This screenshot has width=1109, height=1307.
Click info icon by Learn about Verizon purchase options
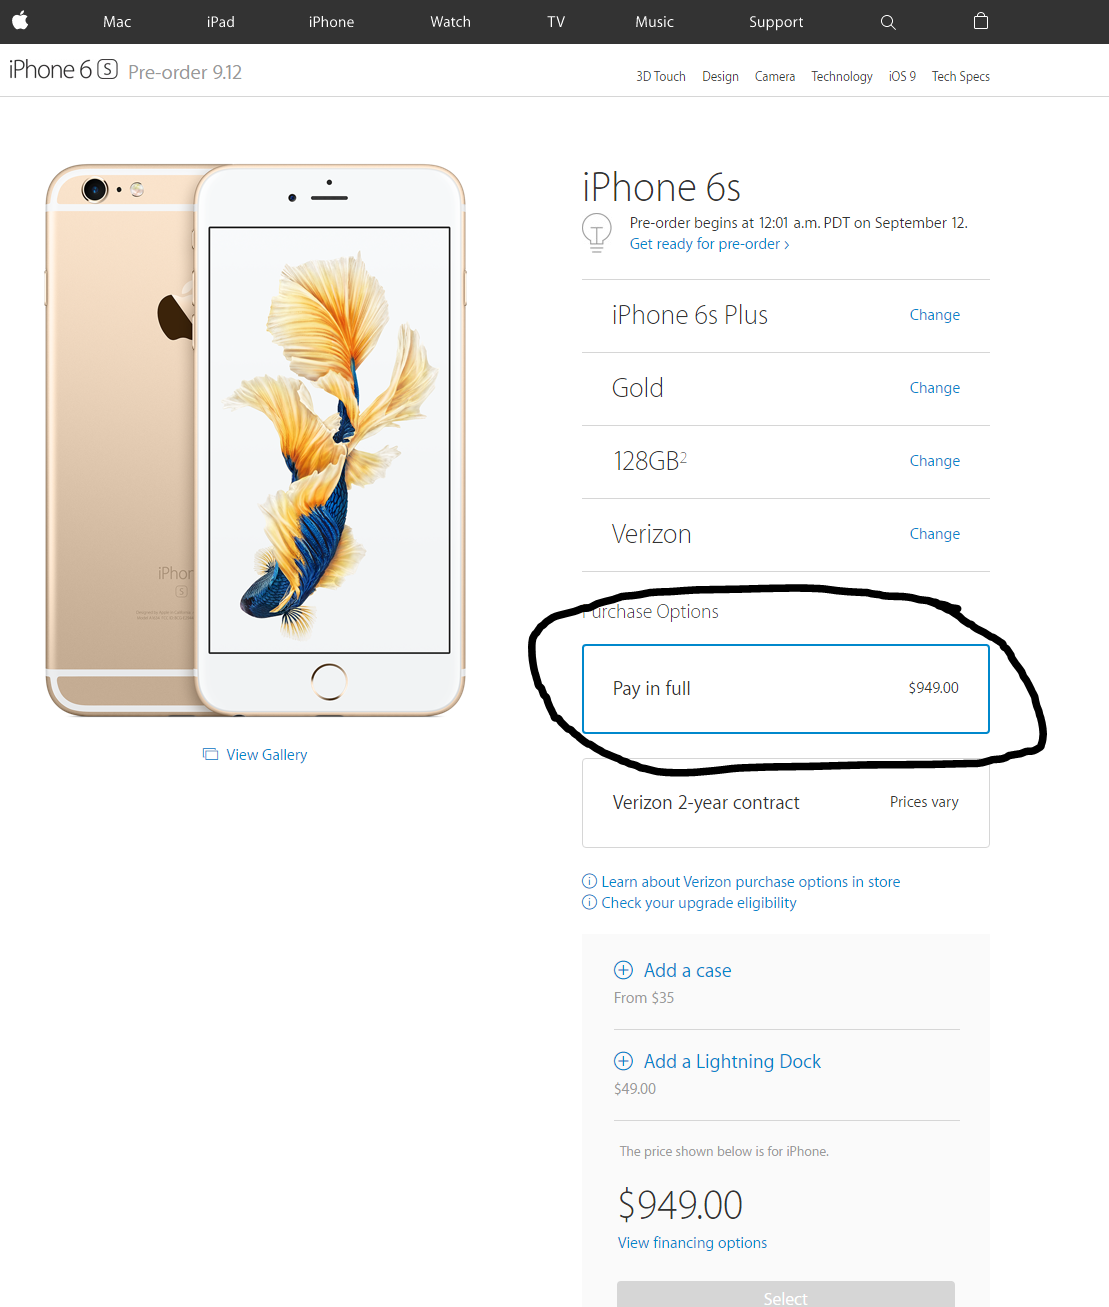click(x=589, y=881)
